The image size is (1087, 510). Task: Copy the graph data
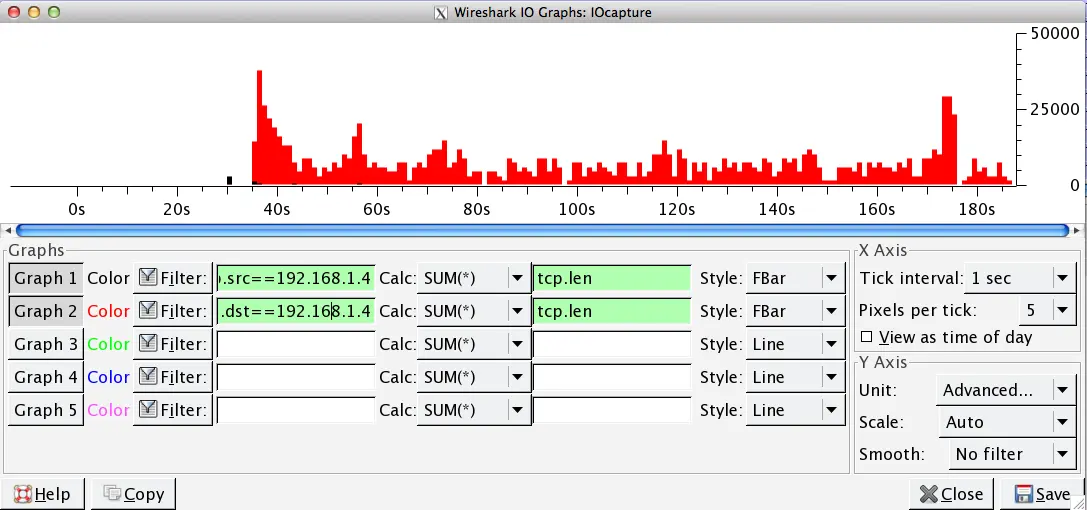tap(134, 494)
